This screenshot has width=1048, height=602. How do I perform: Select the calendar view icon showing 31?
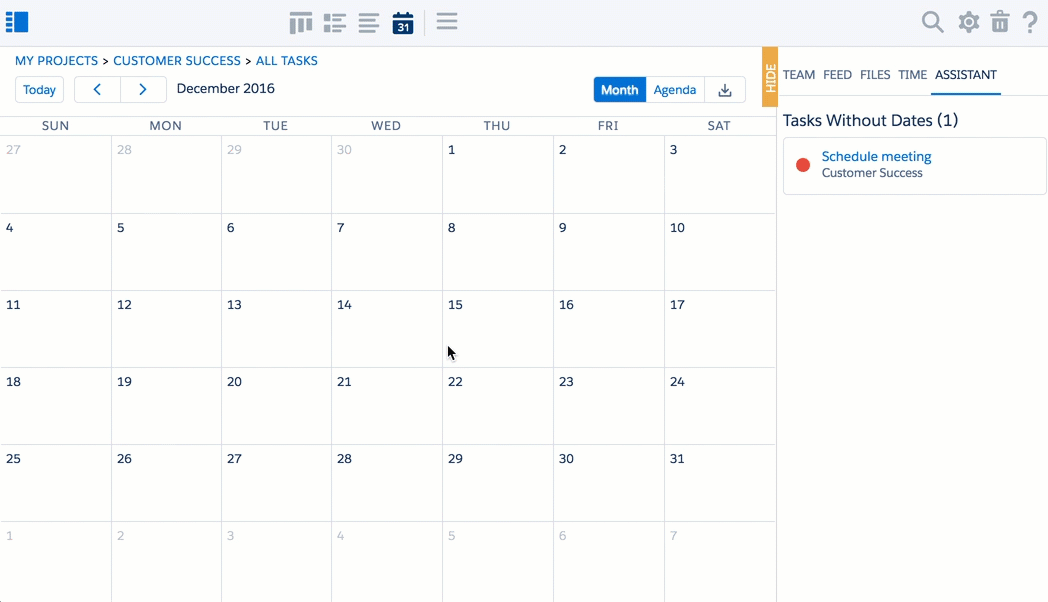pos(402,23)
